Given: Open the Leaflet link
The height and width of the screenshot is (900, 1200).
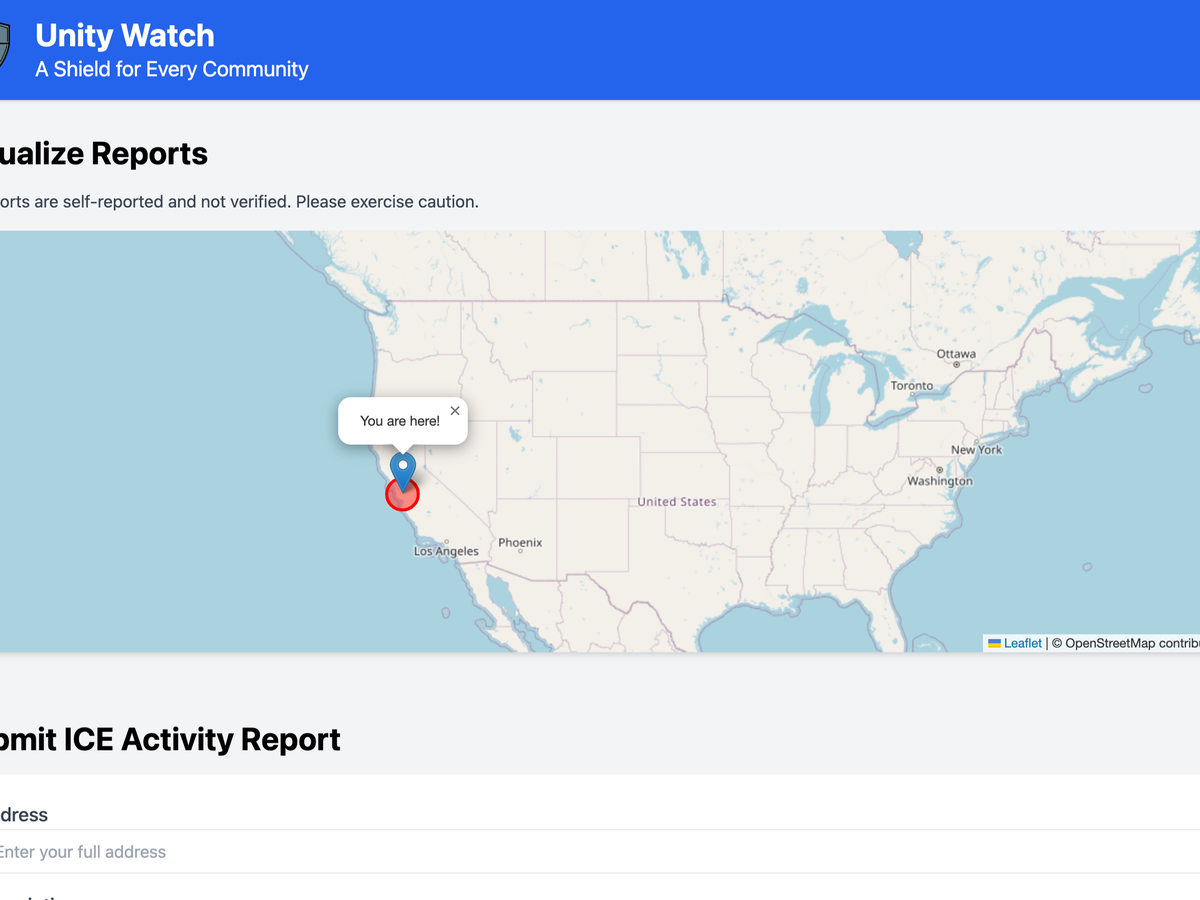Looking at the screenshot, I should click(x=1022, y=643).
